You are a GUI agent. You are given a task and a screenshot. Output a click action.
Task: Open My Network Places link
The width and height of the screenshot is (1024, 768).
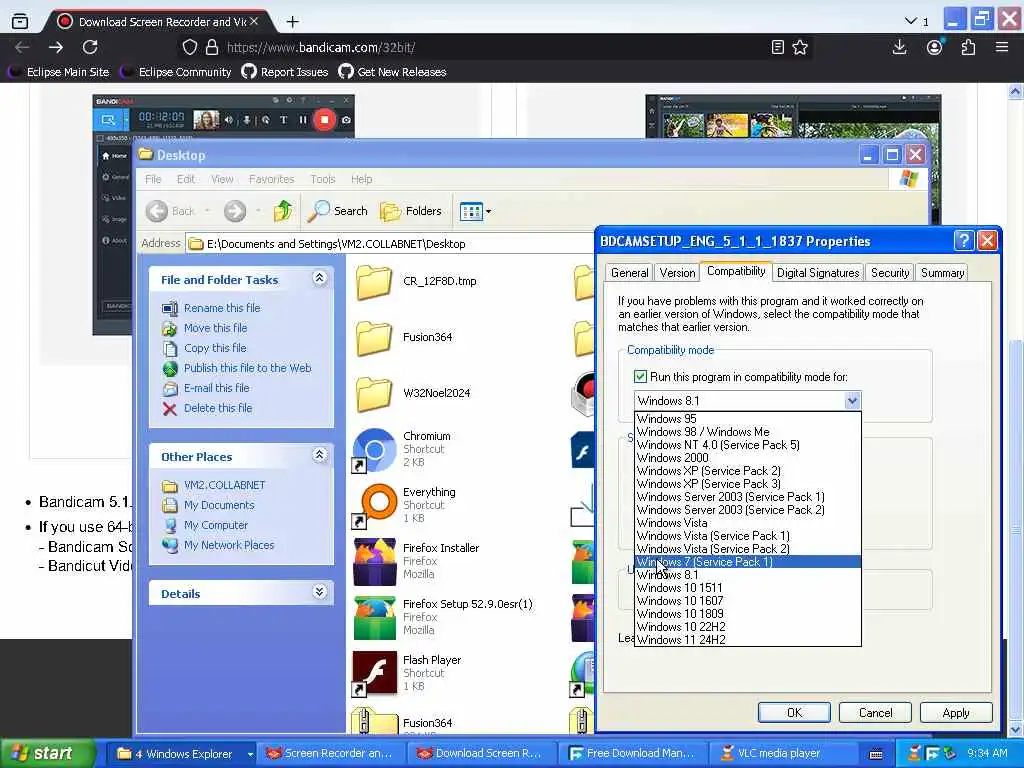point(229,545)
